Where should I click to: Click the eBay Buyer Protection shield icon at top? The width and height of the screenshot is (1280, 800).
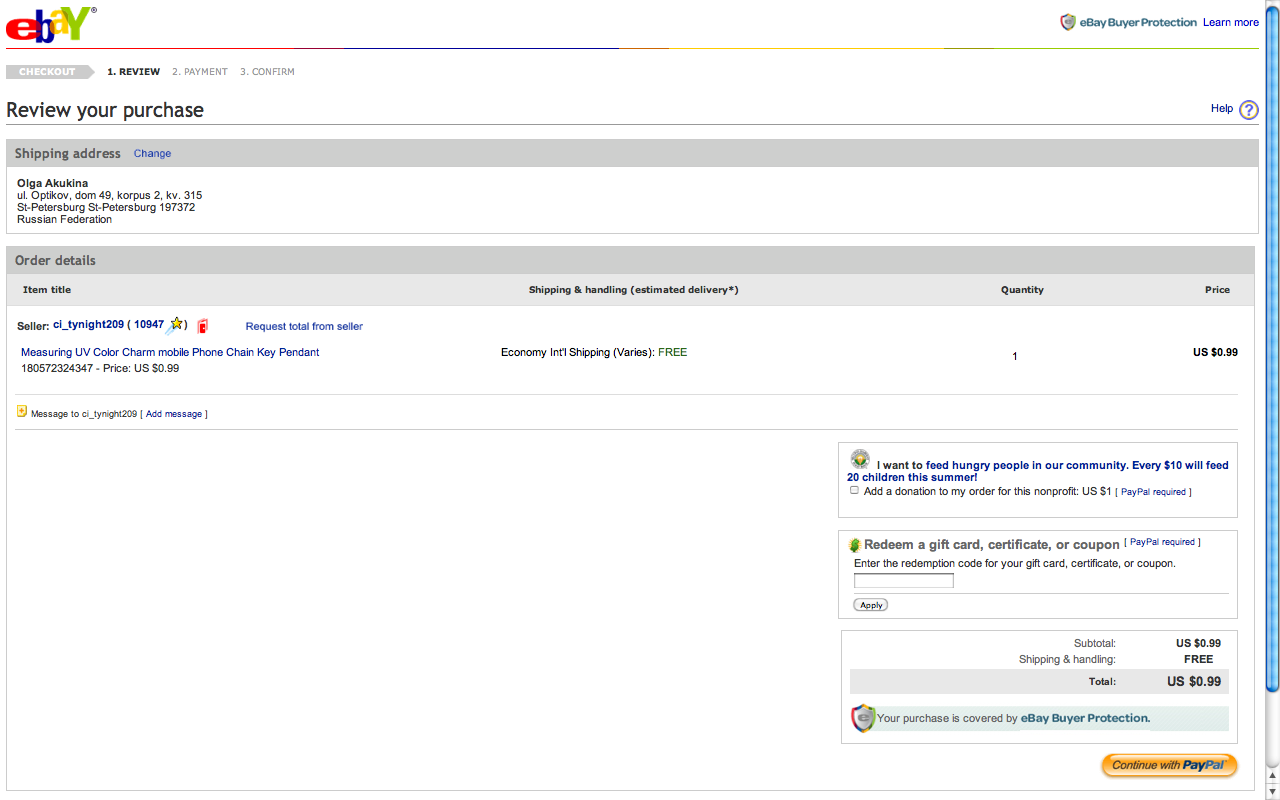click(1068, 22)
